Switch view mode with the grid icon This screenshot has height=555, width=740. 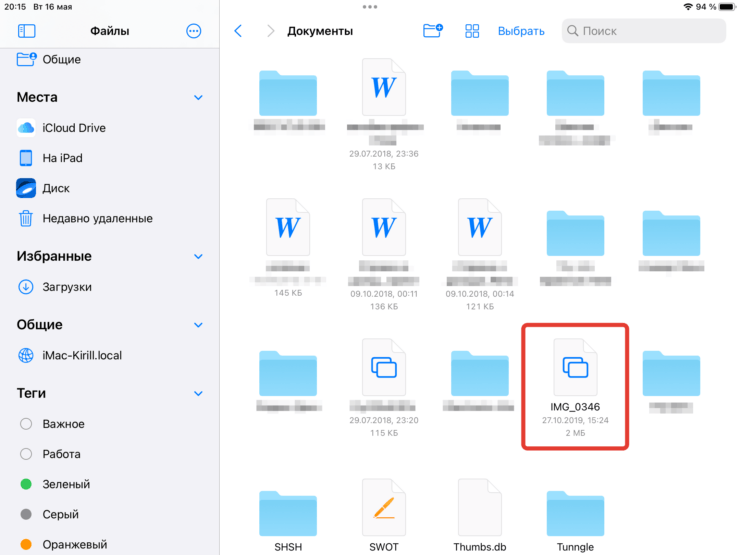pyautogui.click(x=473, y=31)
